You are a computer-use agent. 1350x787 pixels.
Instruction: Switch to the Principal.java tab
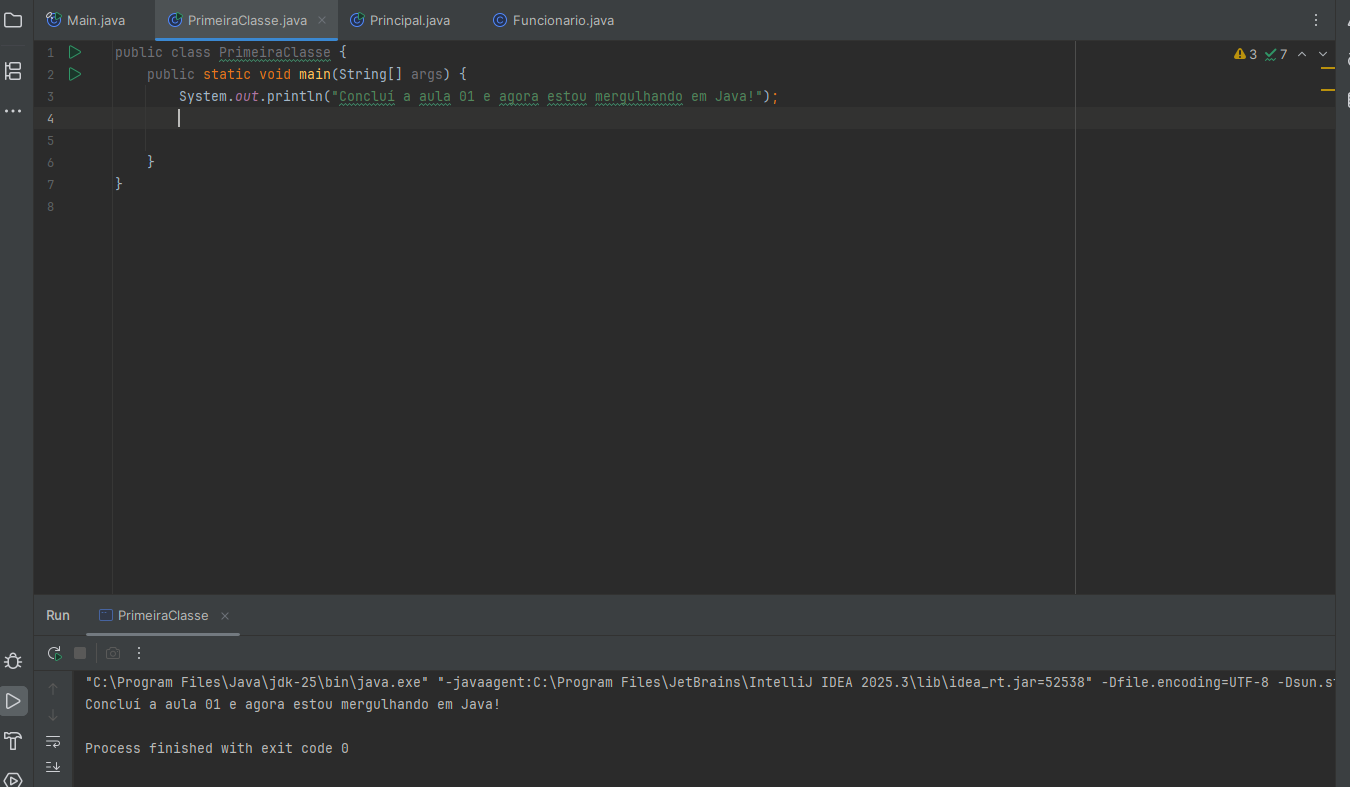pos(400,20)
